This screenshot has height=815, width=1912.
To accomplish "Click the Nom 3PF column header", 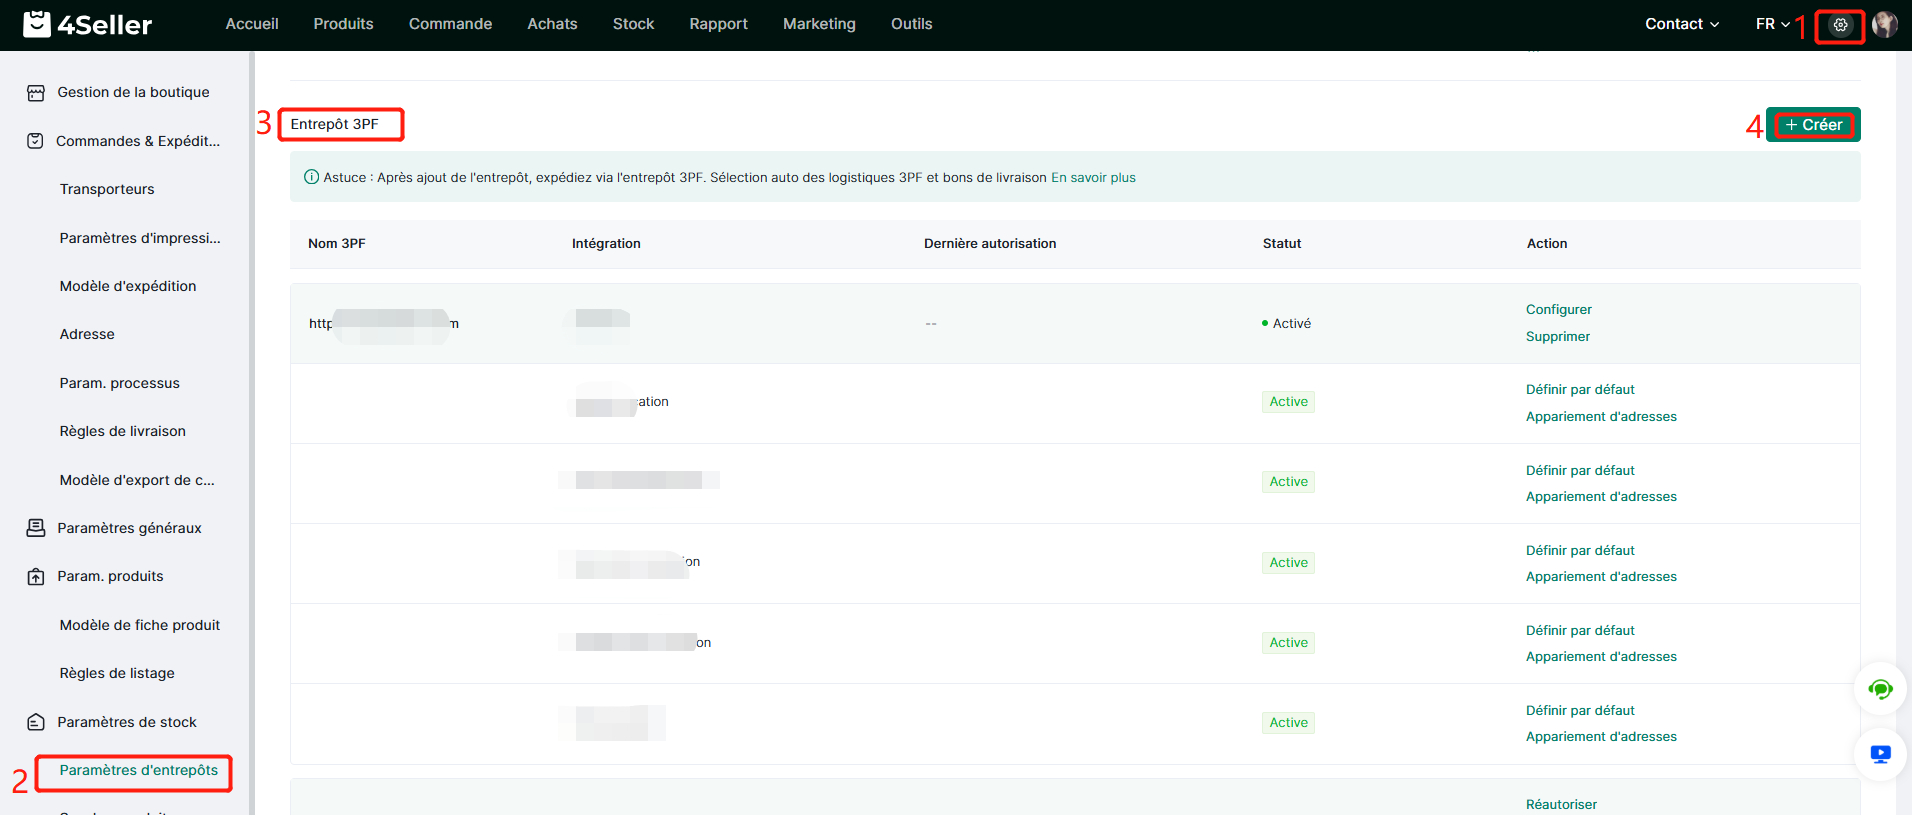I will click(336, 243).
